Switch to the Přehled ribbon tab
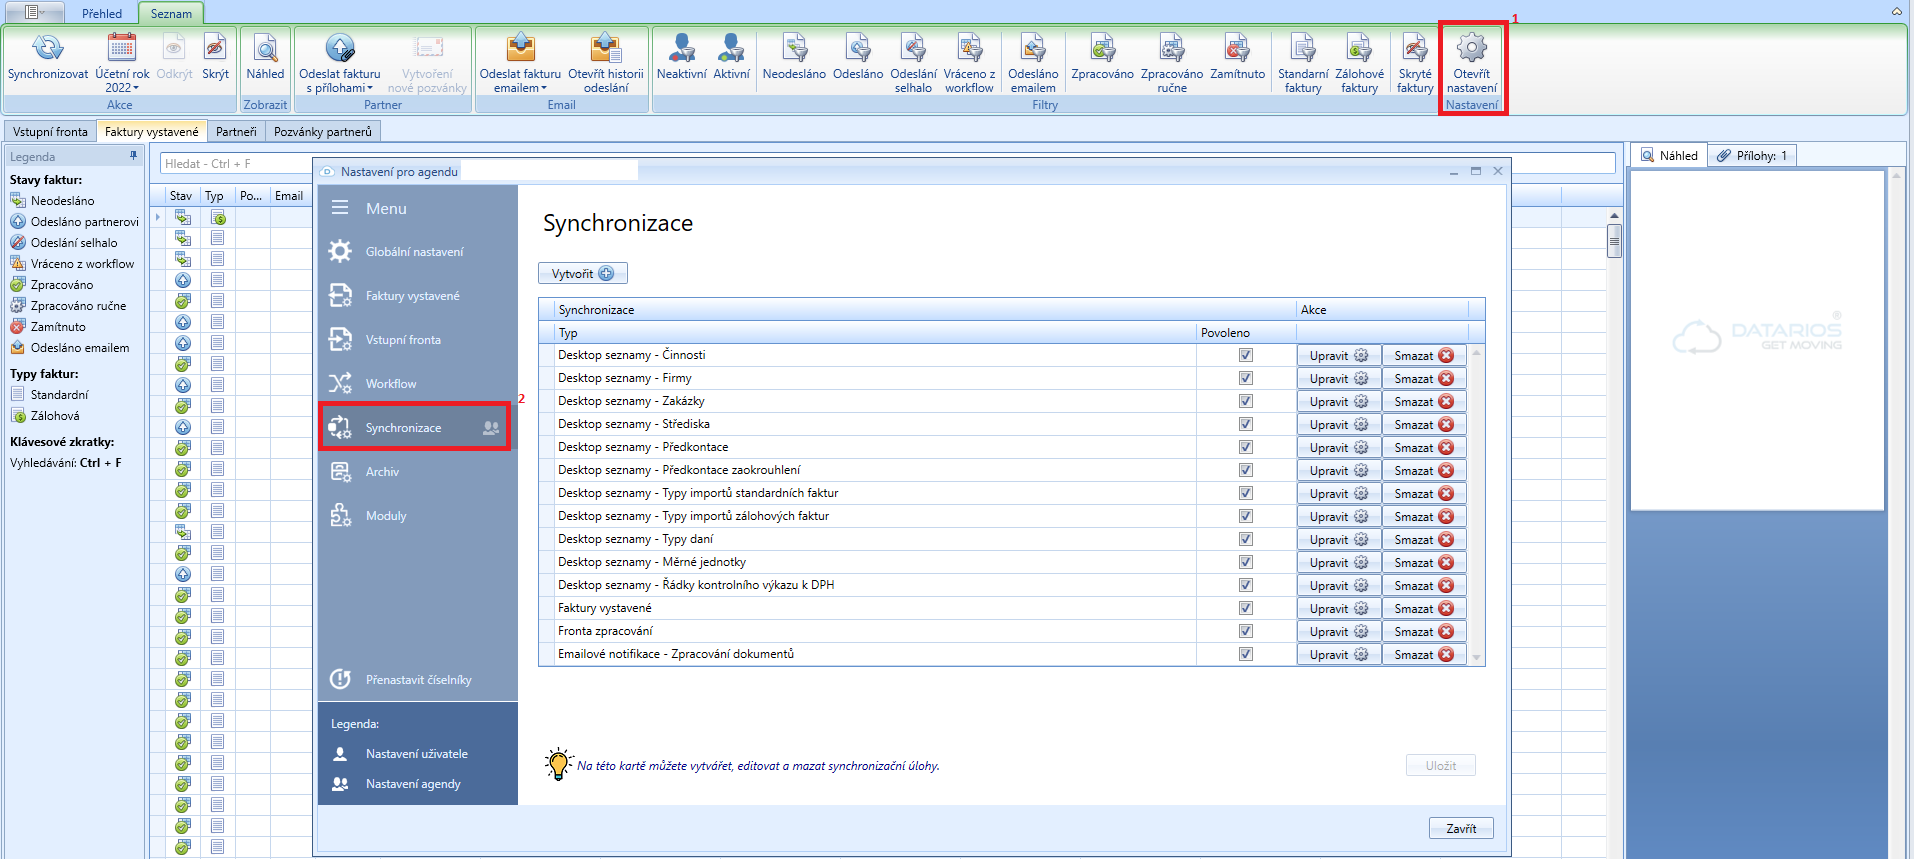Screen dimensions: 1914x859 [x=102, y=14]
